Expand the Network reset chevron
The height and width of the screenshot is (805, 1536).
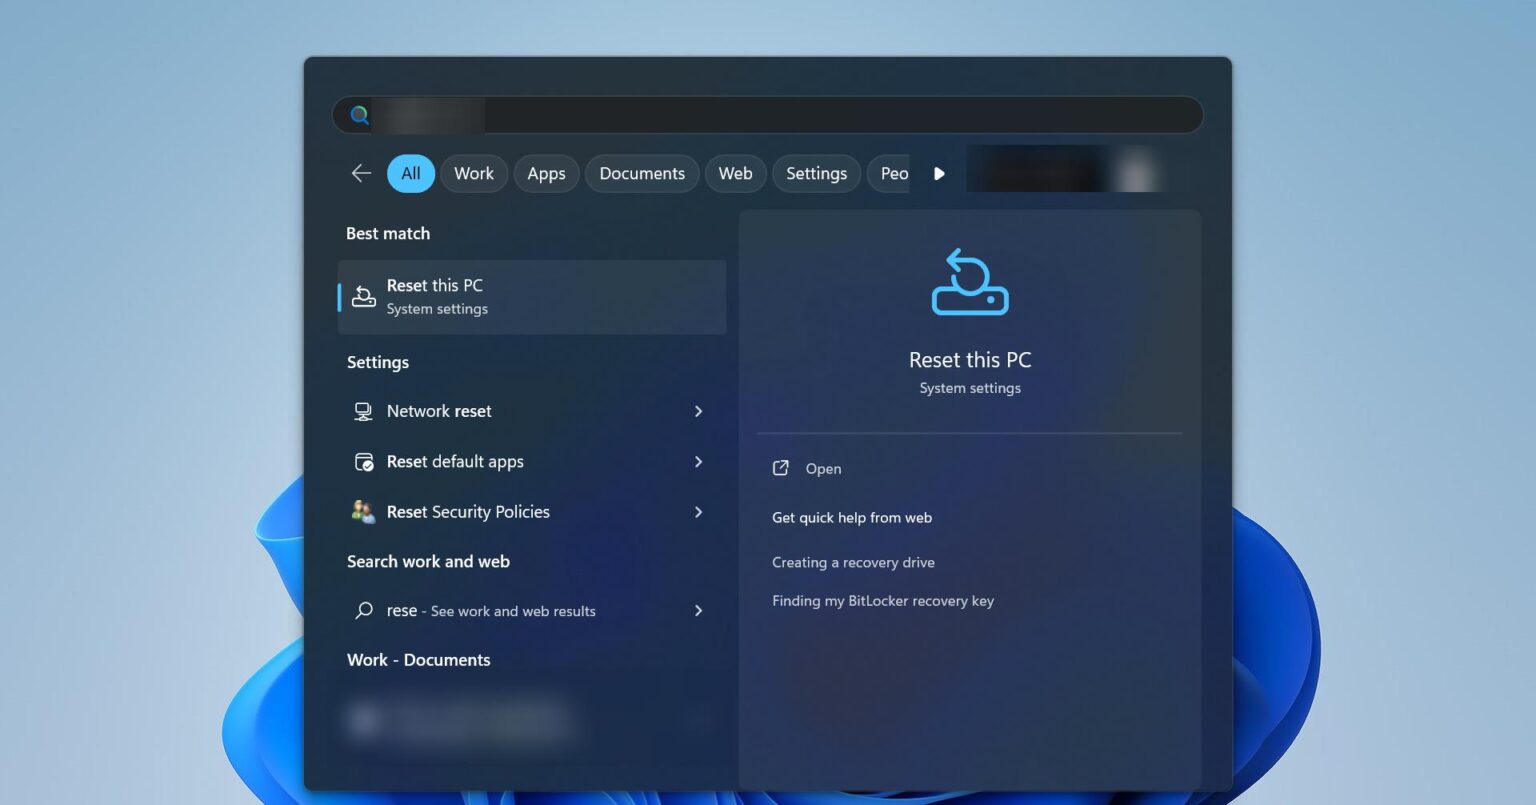click(698, 412)
